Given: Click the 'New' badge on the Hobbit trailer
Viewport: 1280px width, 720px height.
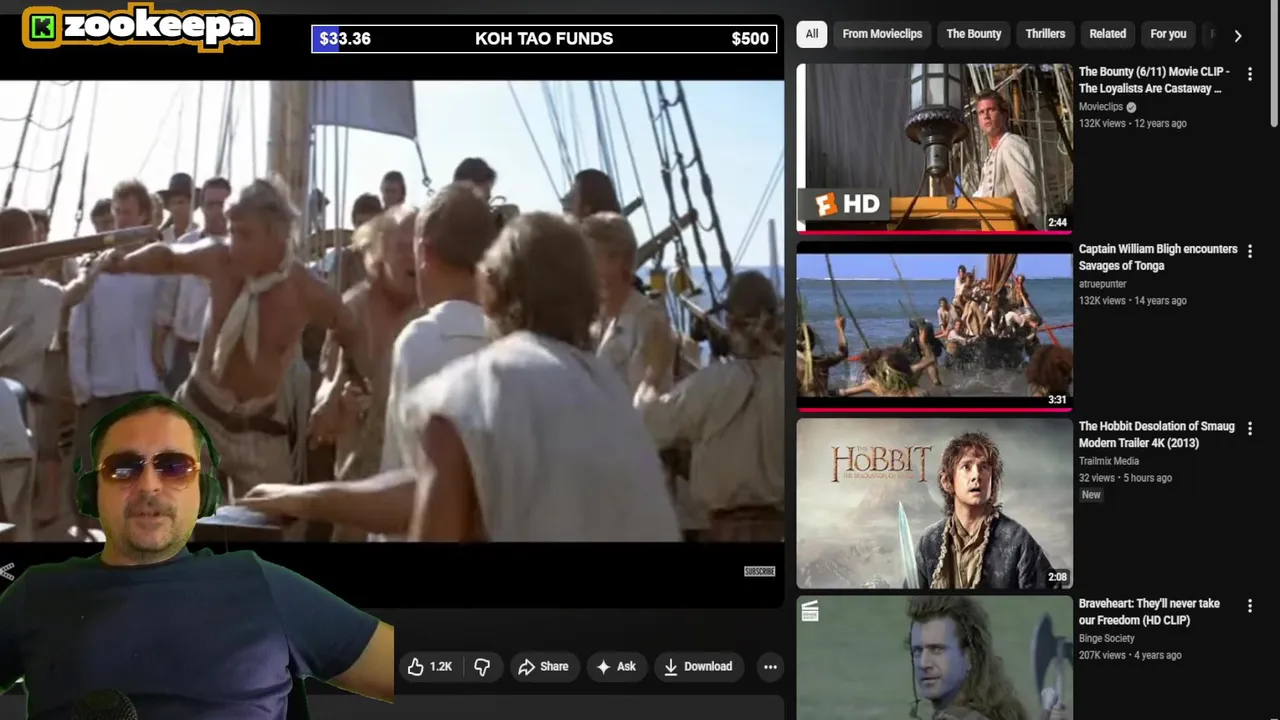Looking at the screenshot, I should pyautogui.click(x=1091, y=494).
